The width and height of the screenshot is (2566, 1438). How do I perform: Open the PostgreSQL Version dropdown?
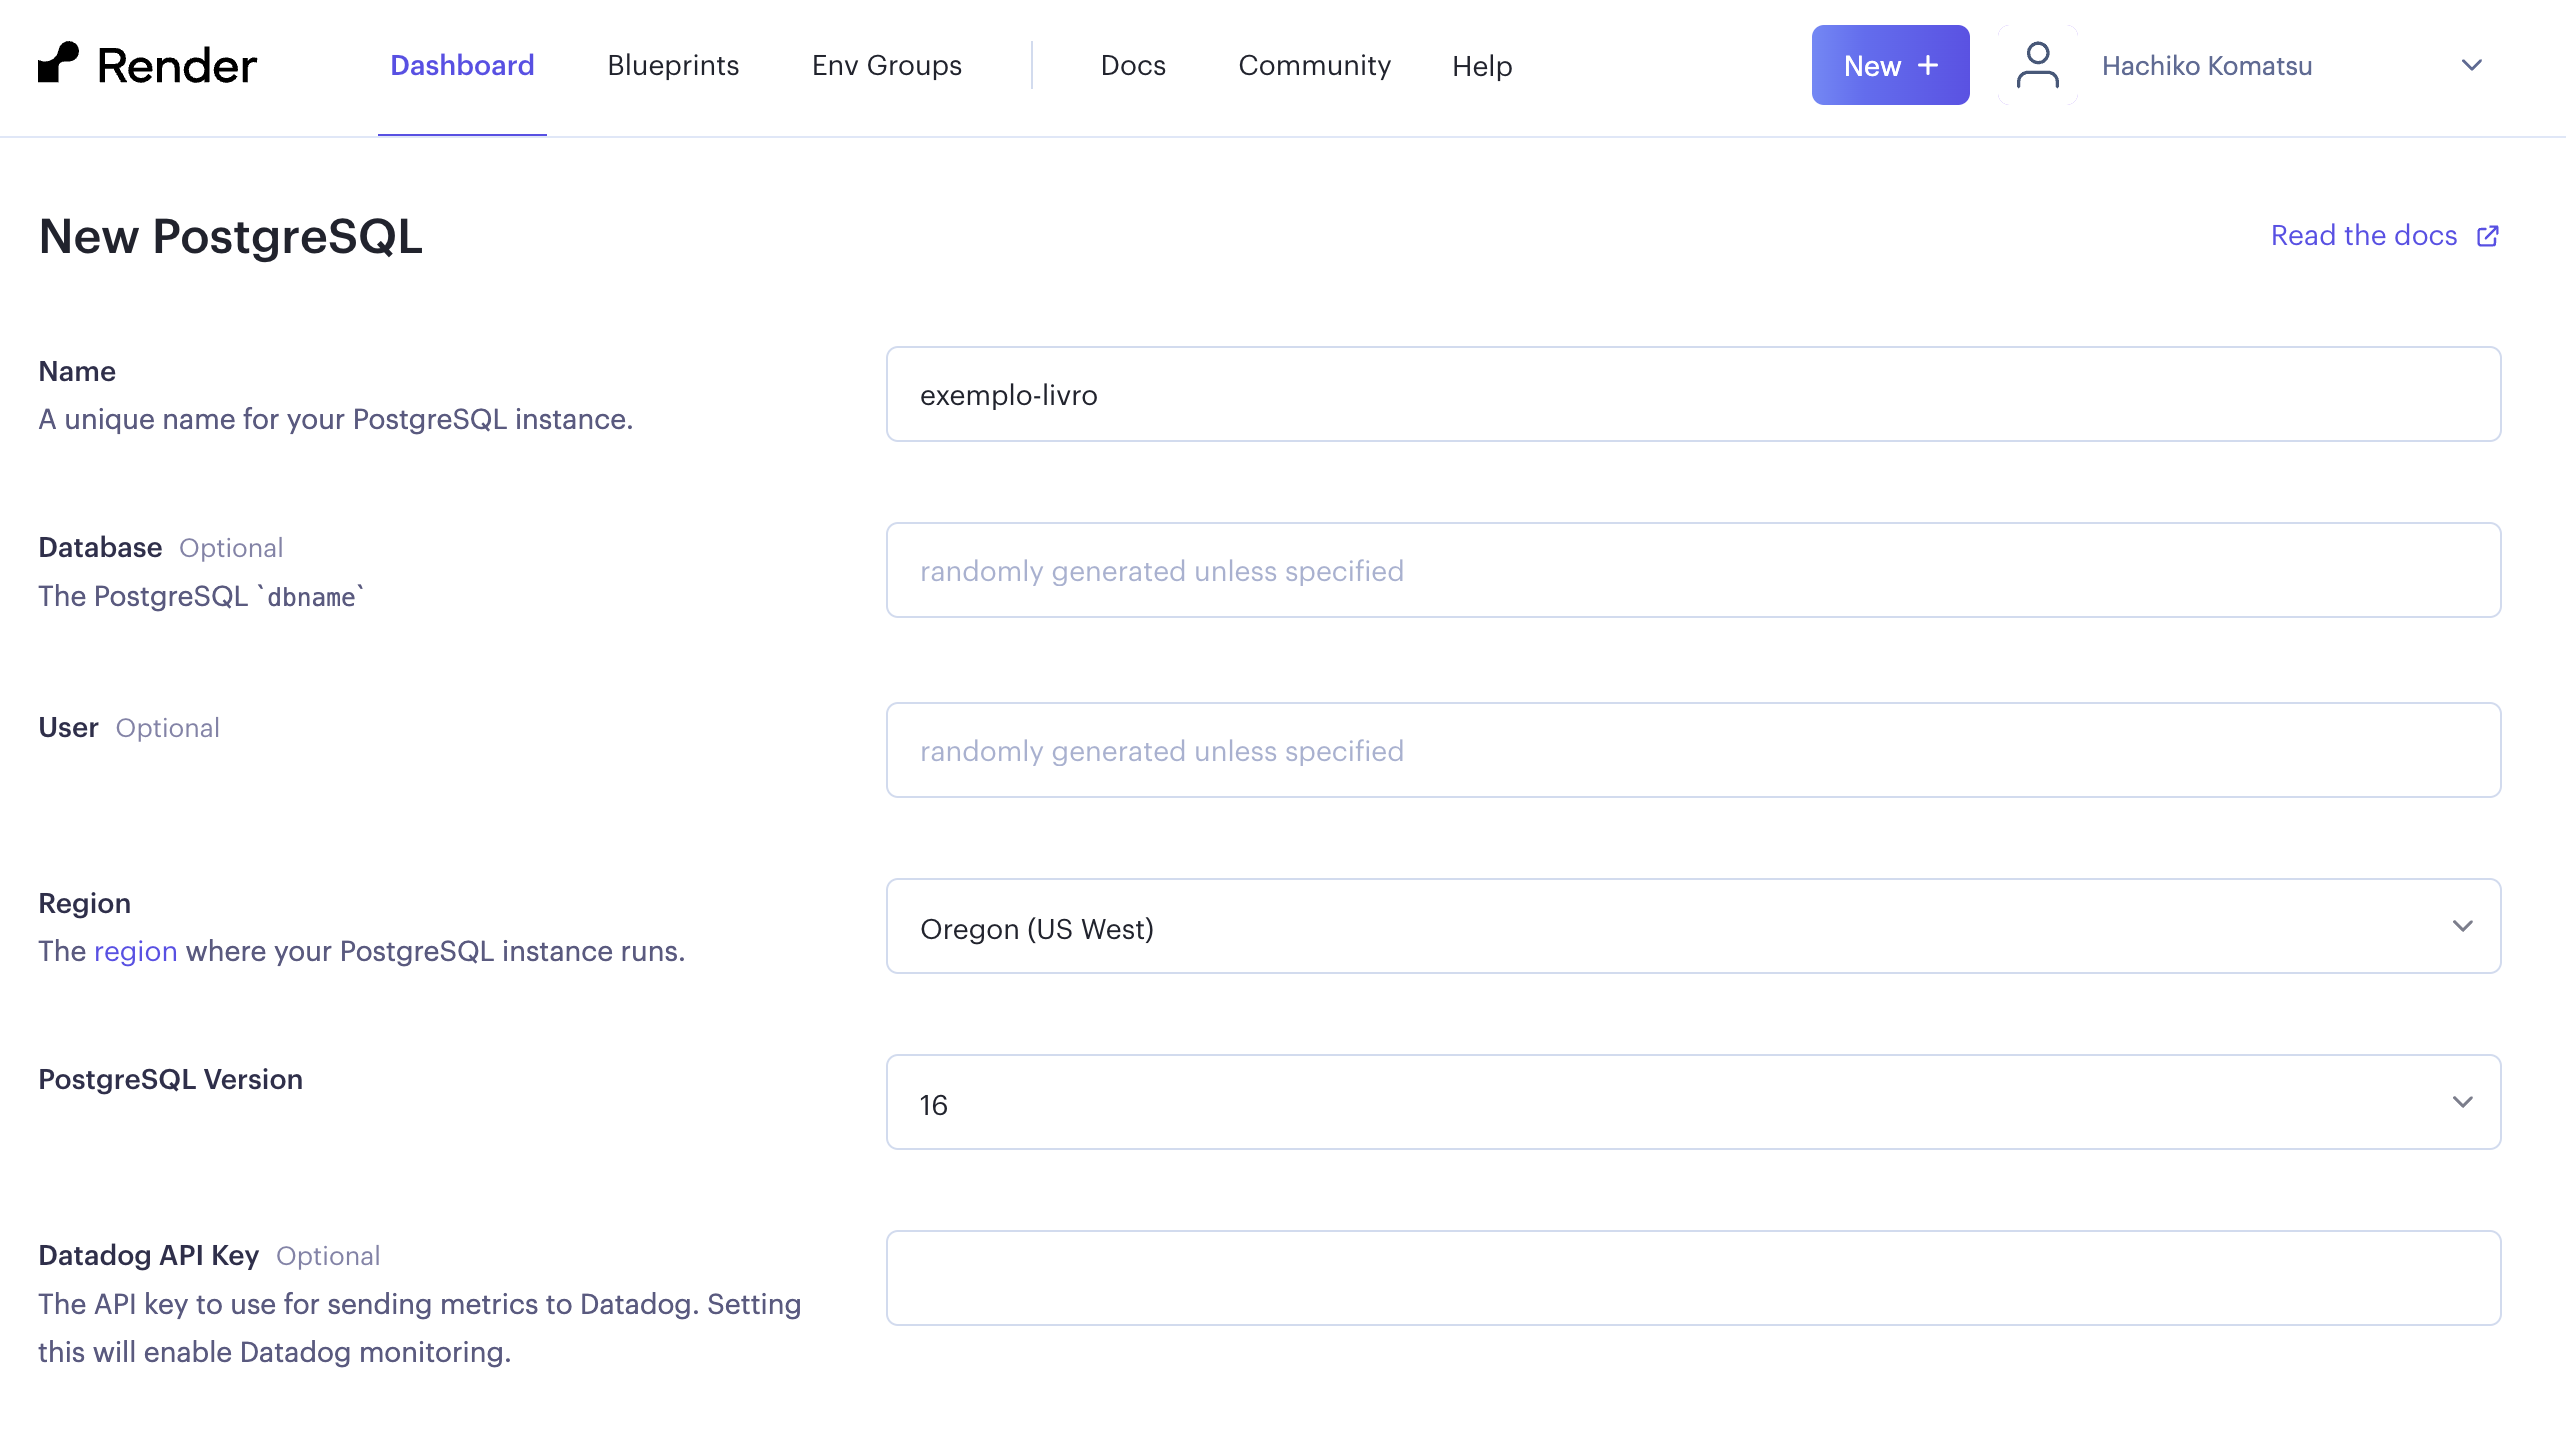[1693, 1102]
